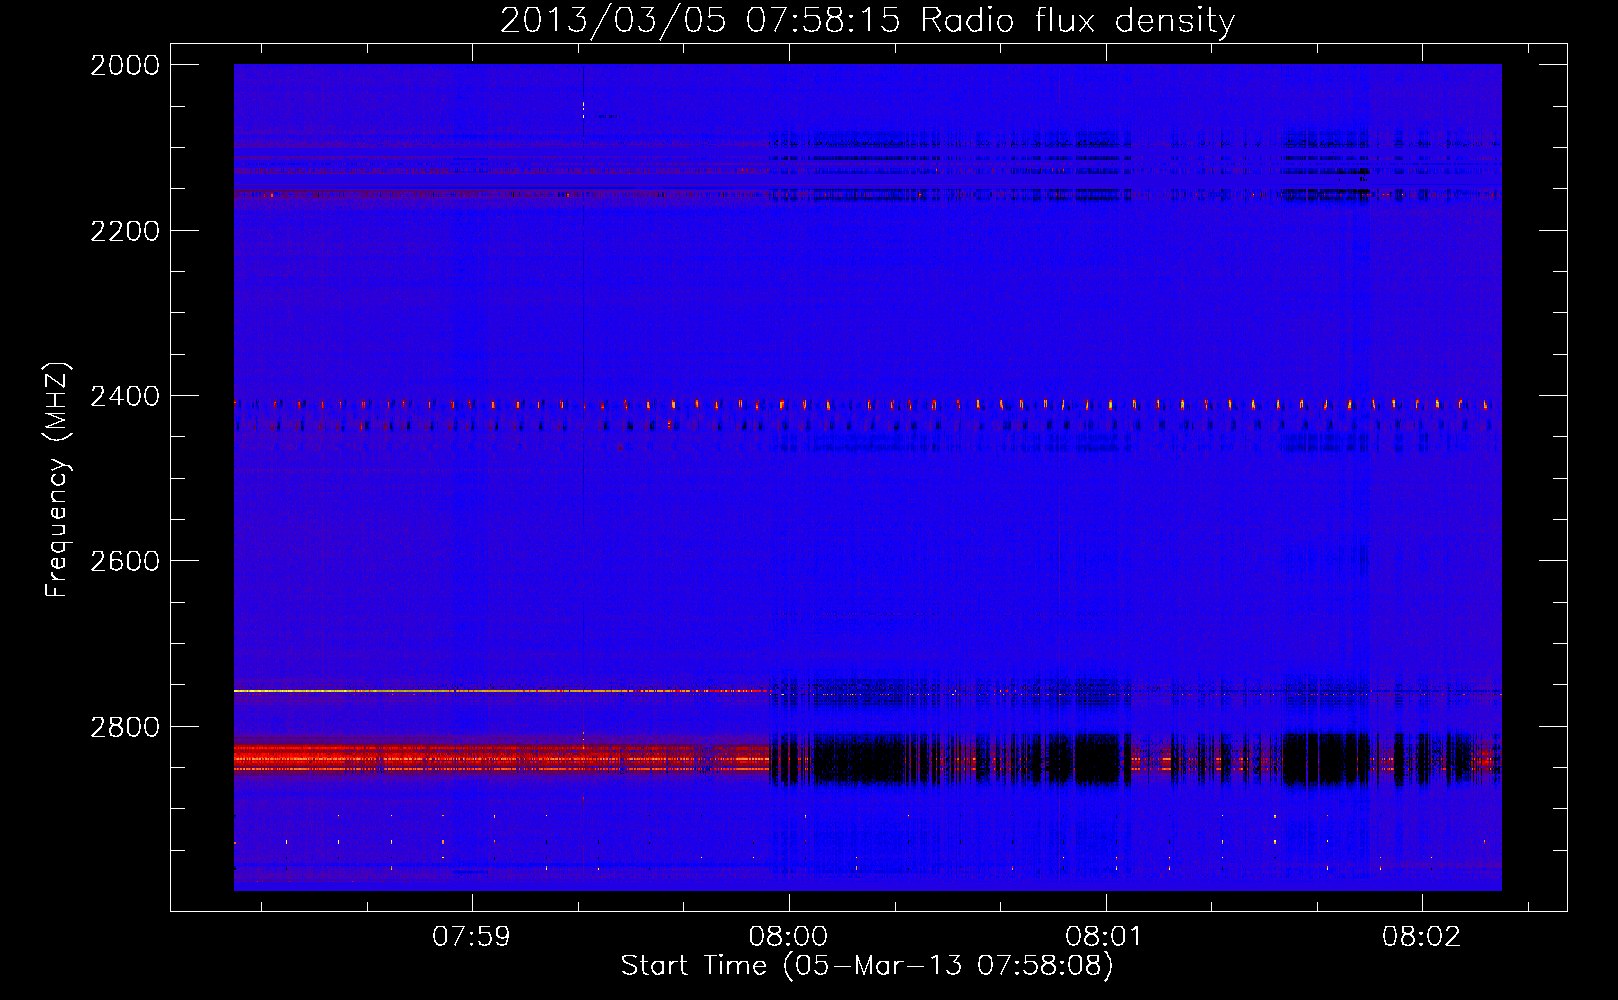Click the 2600 frequency tick label
The image size is (1618, 1000).
tap(125, 561)
